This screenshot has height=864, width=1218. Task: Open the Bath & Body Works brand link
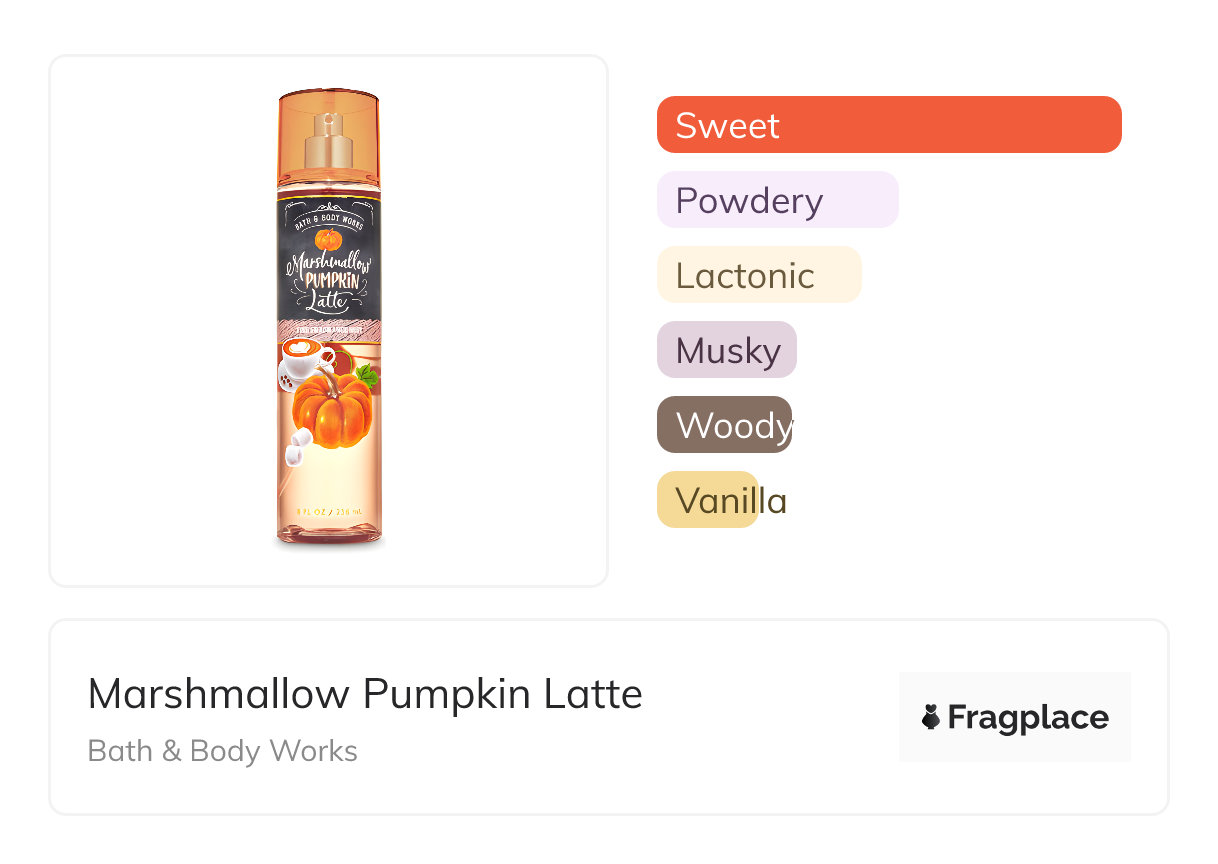tap(222, 751)
